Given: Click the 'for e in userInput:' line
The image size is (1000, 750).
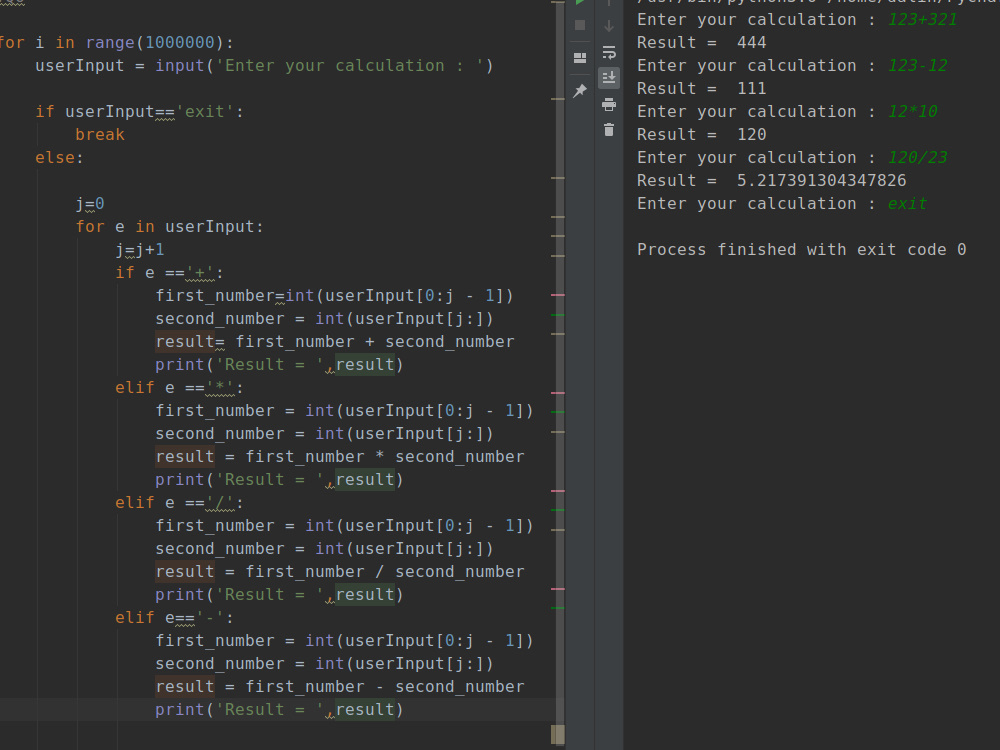Looking at the screenshot, I should tap(169, 226).
